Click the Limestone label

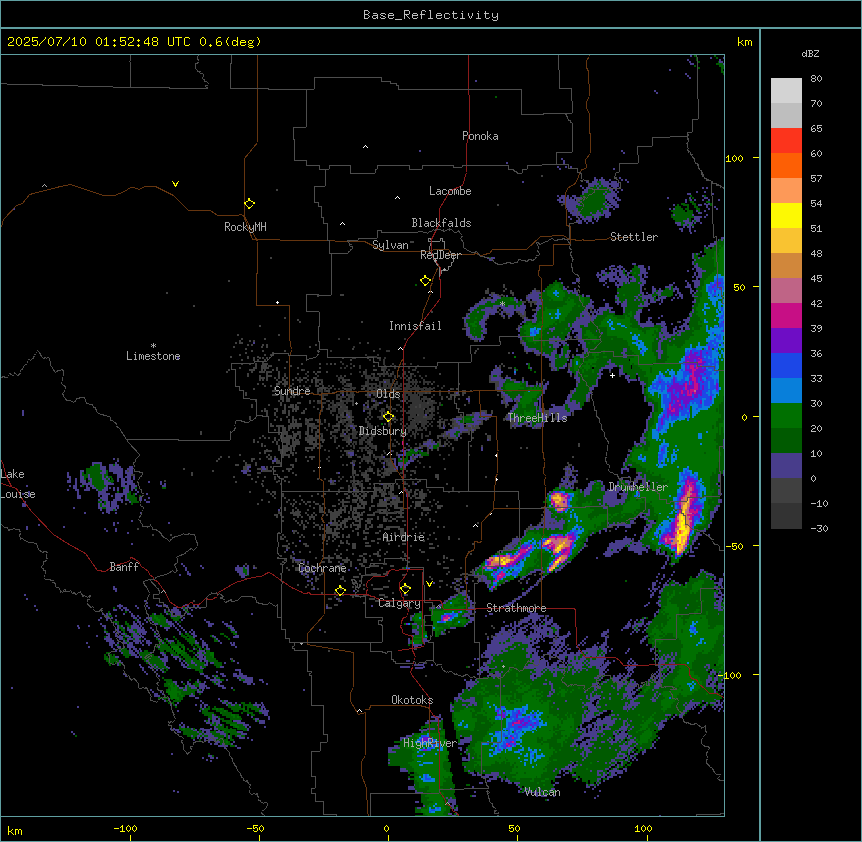(x=153, y=356)
